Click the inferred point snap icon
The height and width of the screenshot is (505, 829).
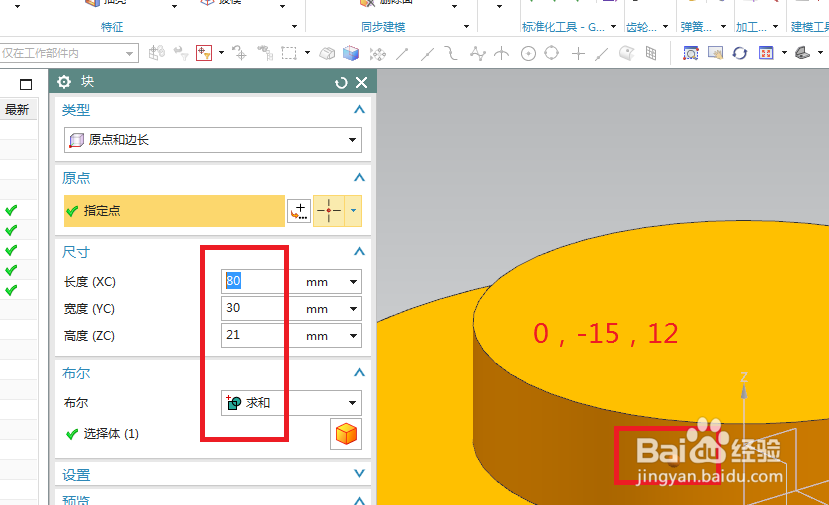coord(329,211)
